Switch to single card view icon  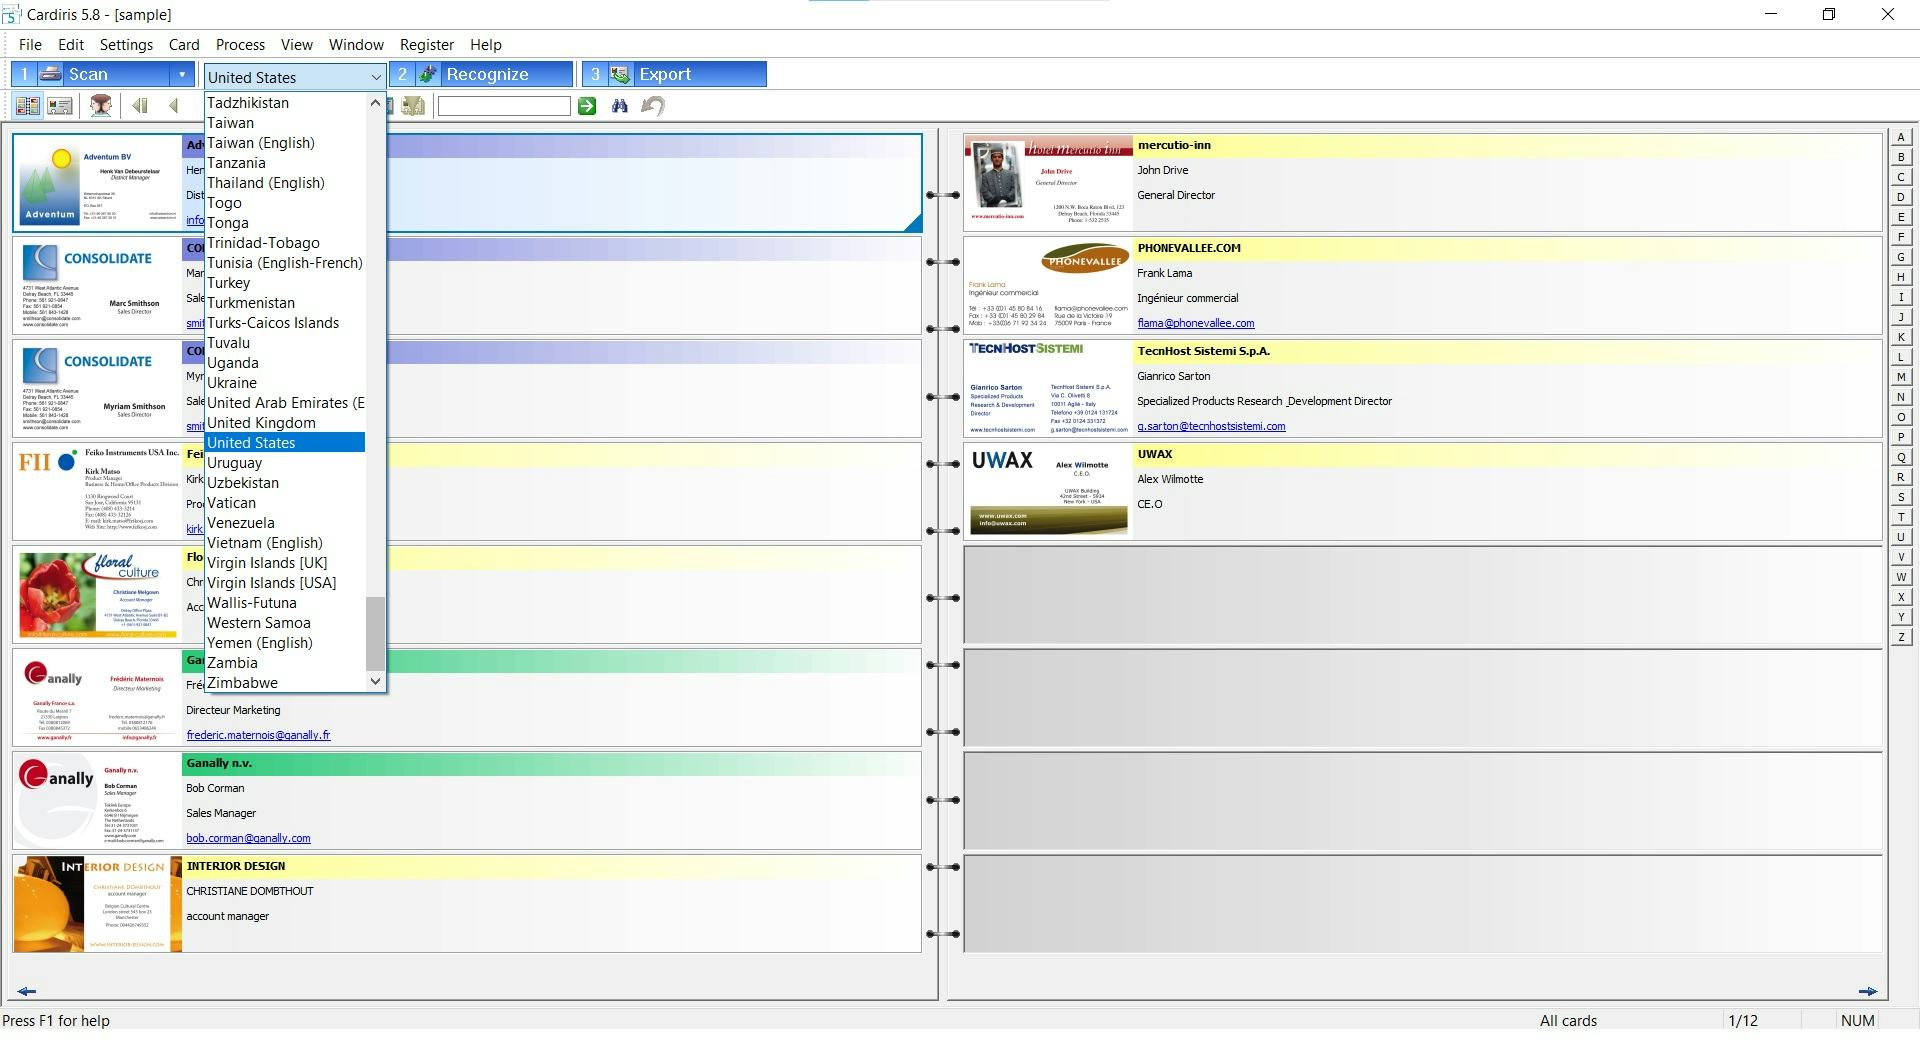click(60, 106)
